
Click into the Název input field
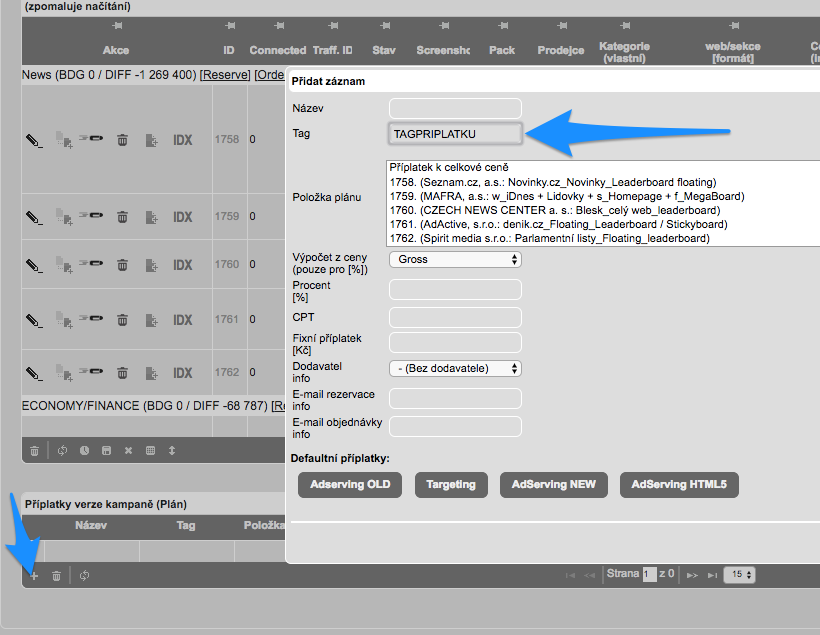coord(455,108)
